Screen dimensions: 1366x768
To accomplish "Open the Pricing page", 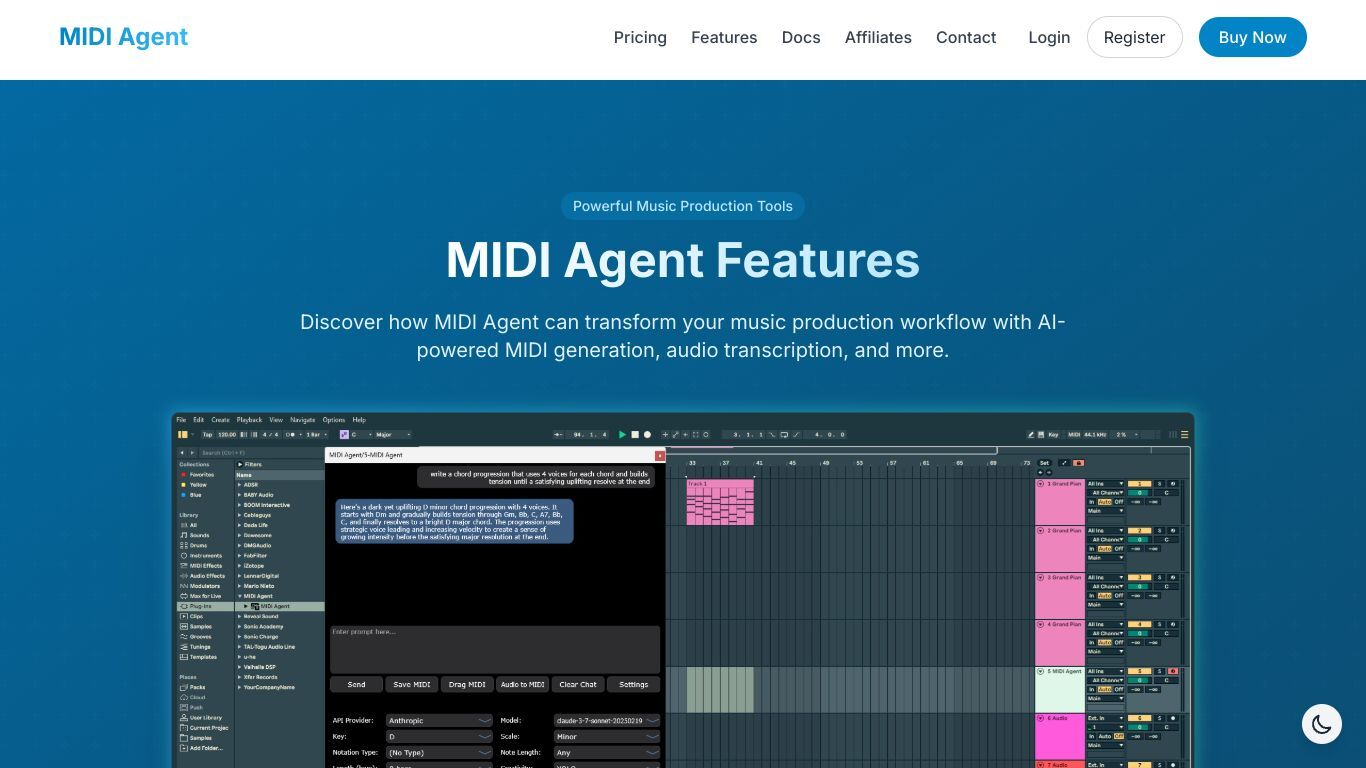I will (640, 37).
